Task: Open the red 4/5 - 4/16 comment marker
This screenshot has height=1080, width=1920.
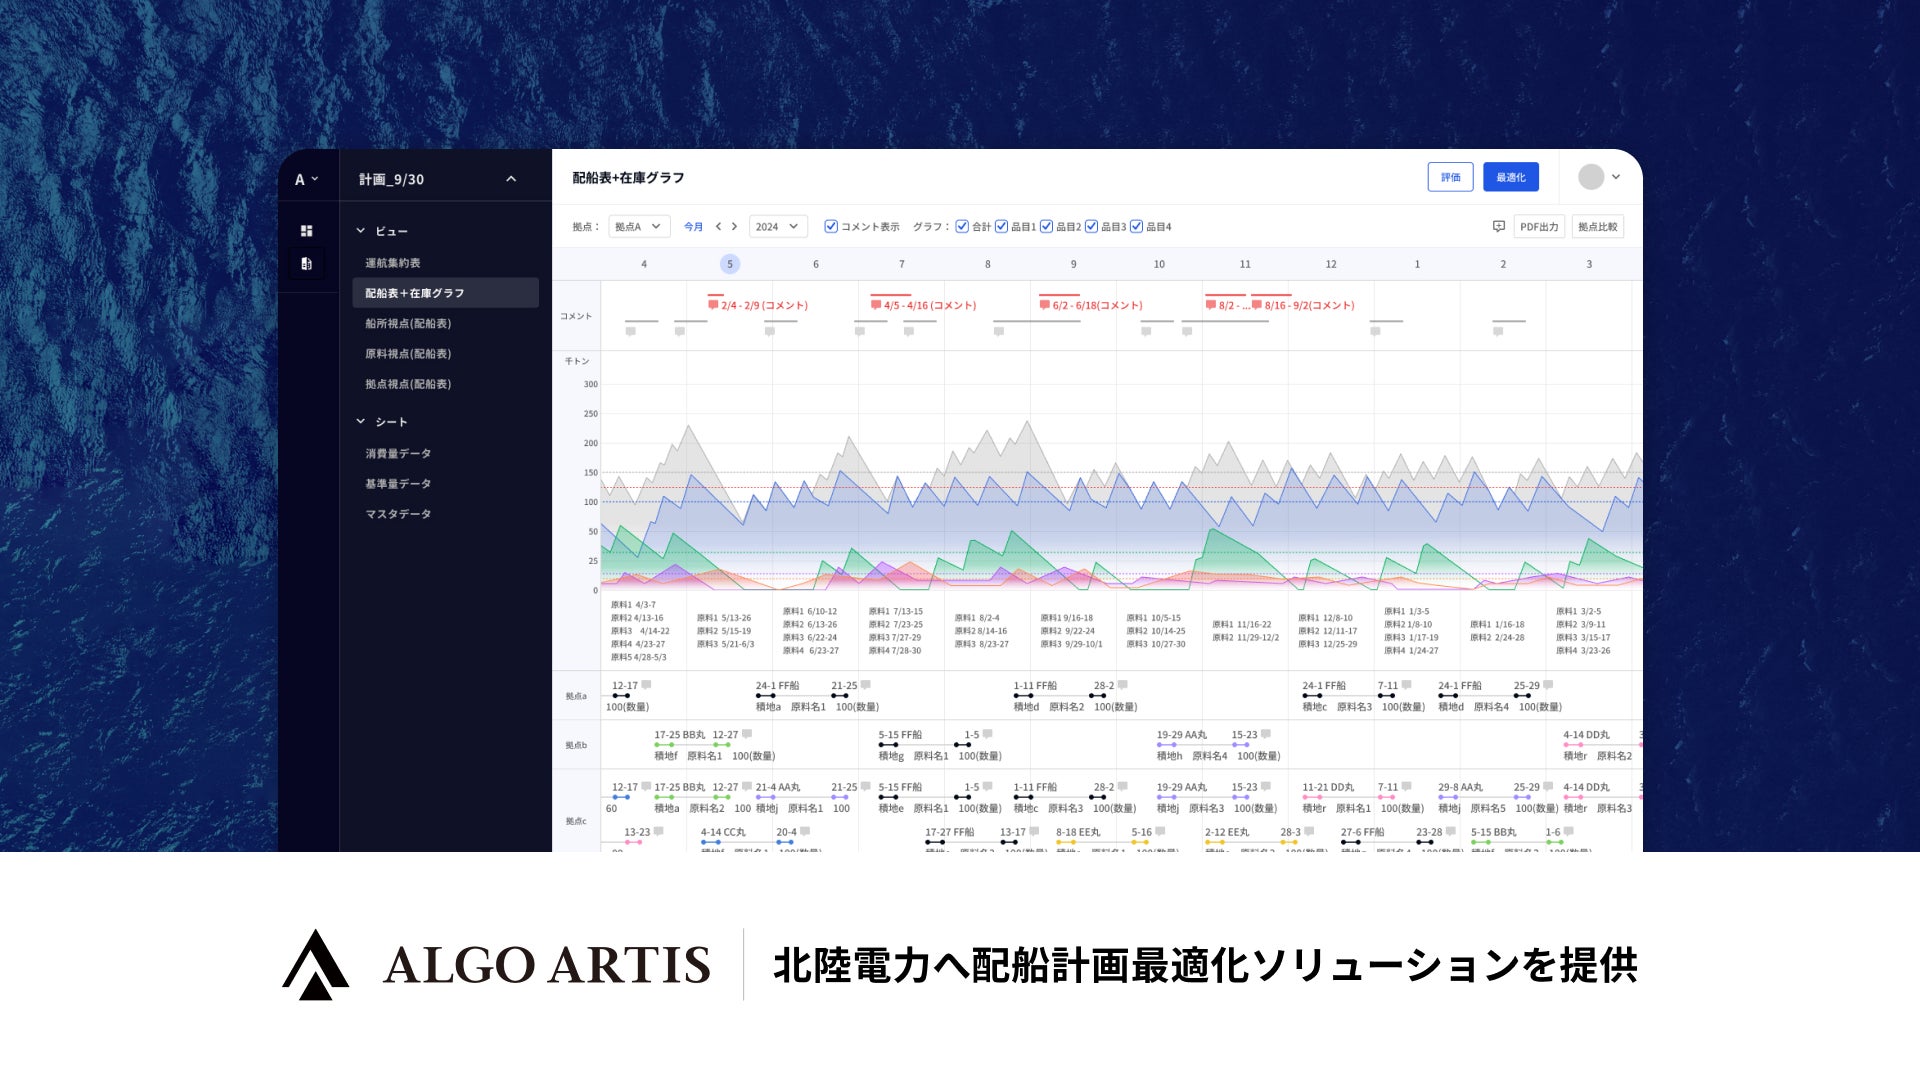Action: [923, 305]
